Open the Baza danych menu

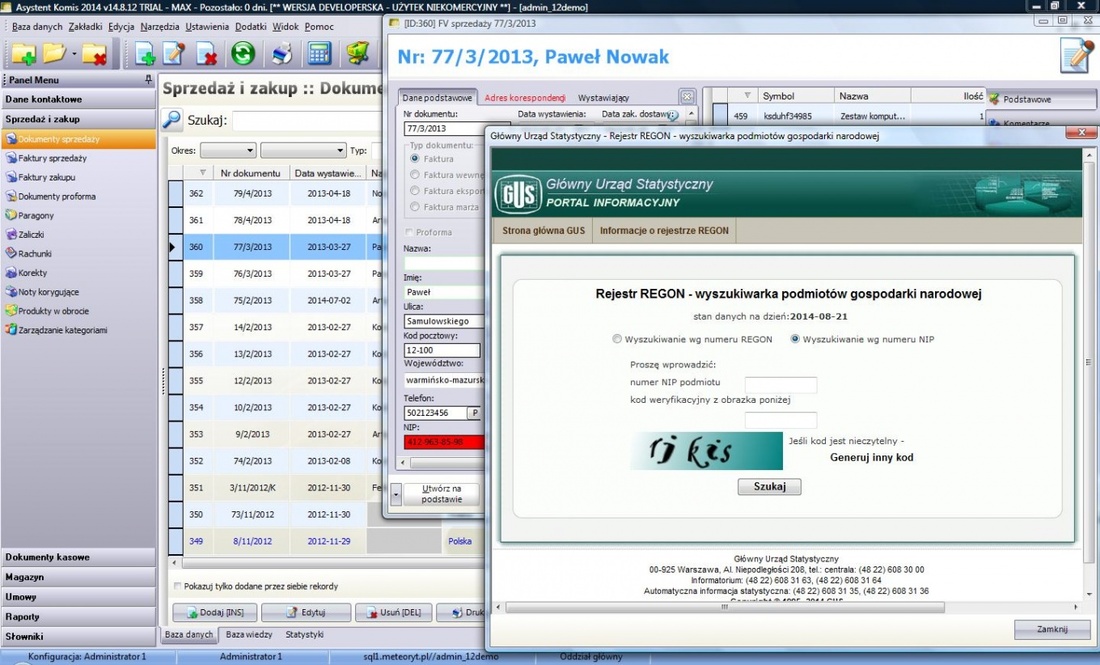(36, 27)
